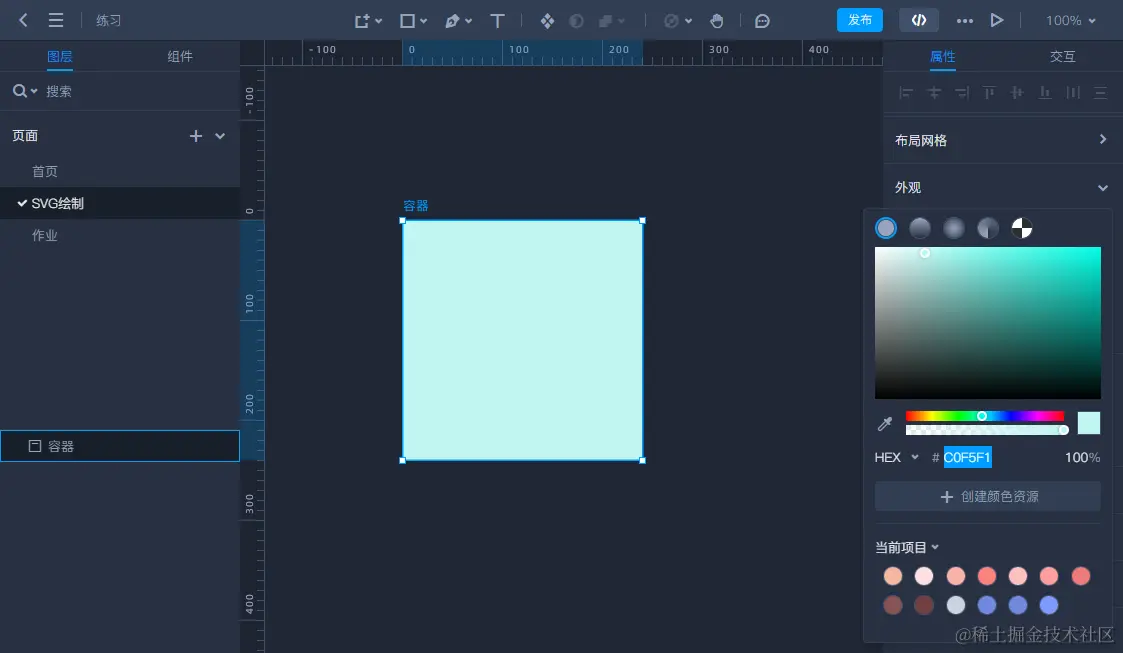Select the 容器 layer in layers list
Screen dimensions: 1123x653
click(120, 446)
